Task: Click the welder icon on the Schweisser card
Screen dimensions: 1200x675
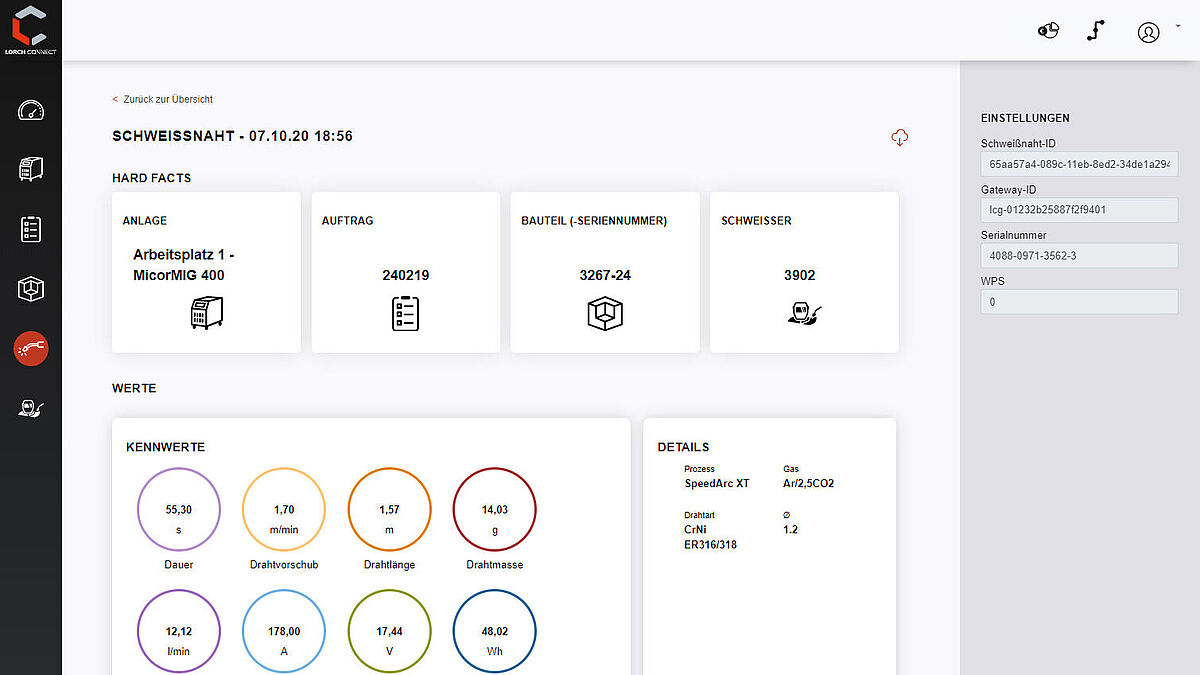Action: point(803,313)
